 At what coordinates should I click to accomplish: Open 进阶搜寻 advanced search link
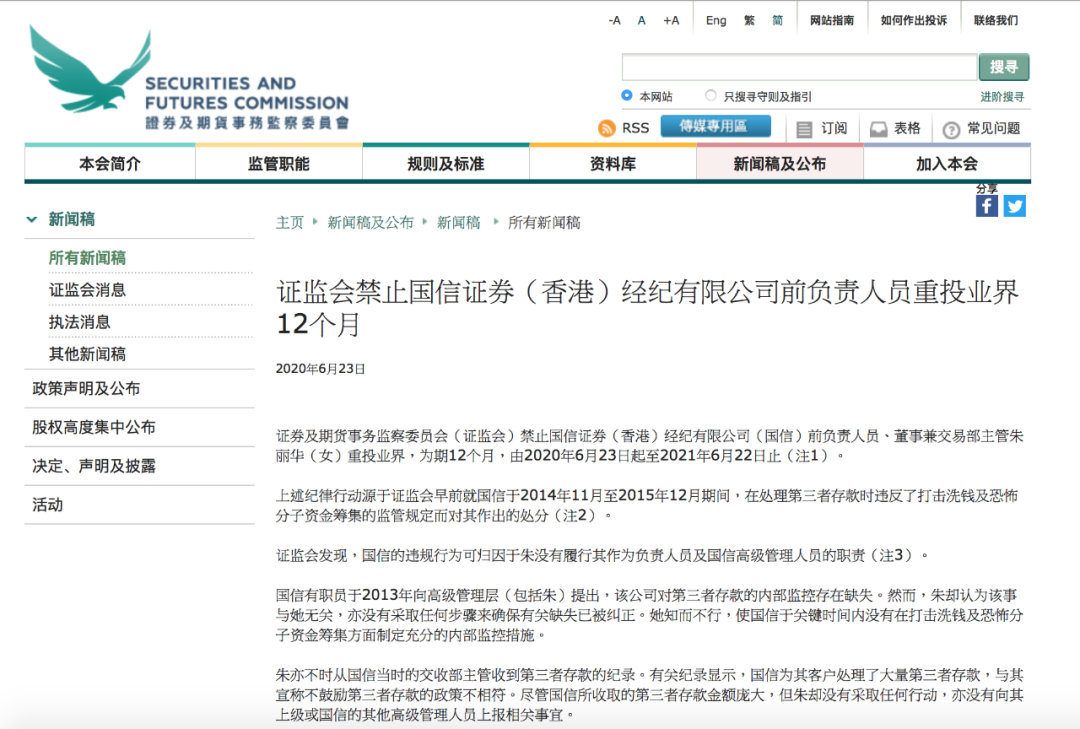1002,96
